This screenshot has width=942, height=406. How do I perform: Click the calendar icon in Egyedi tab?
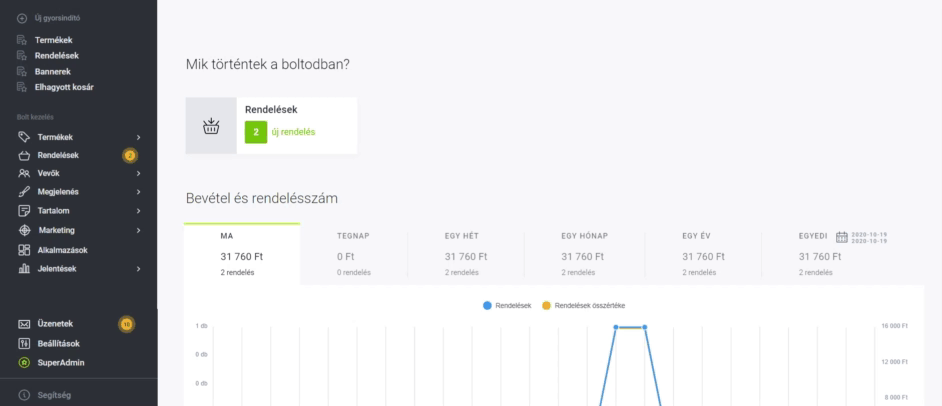(842, 237)
